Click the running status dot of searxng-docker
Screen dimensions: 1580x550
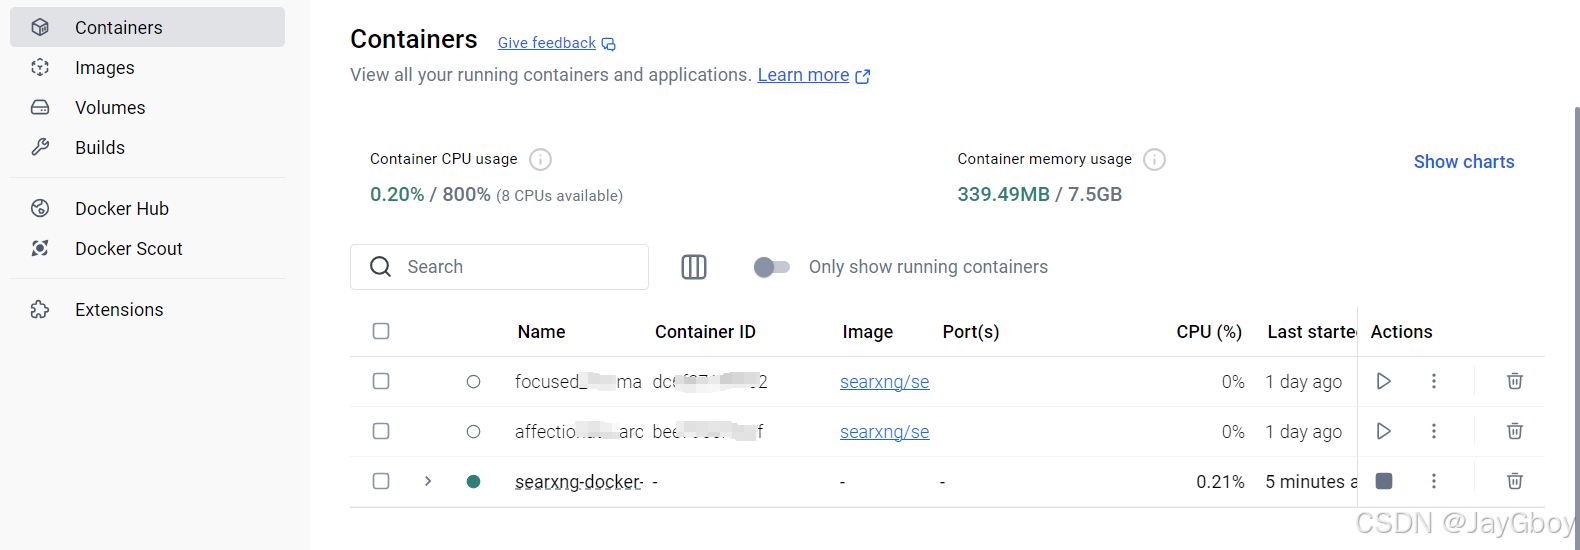pos(473,481)
